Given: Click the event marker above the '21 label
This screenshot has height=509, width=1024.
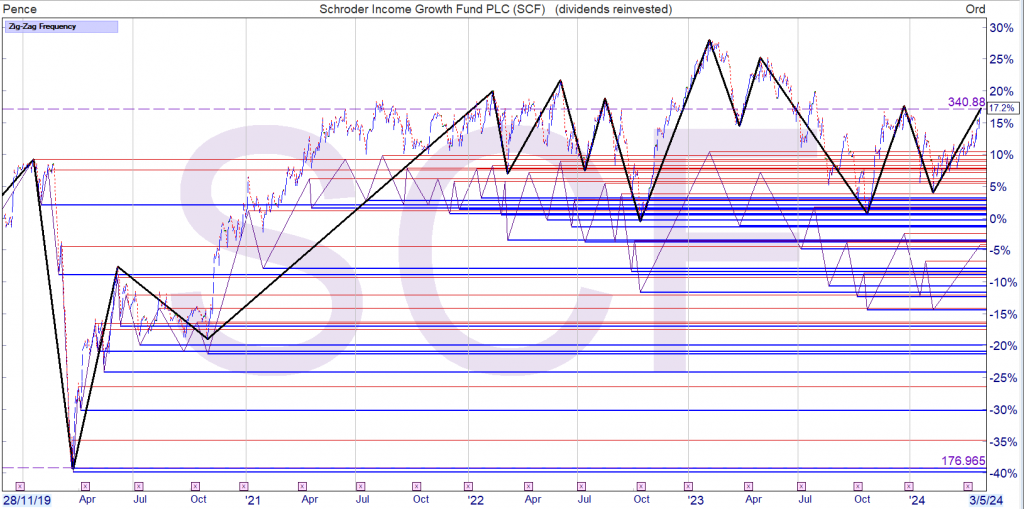Looking at the screenshot, I should pos(244,486).
